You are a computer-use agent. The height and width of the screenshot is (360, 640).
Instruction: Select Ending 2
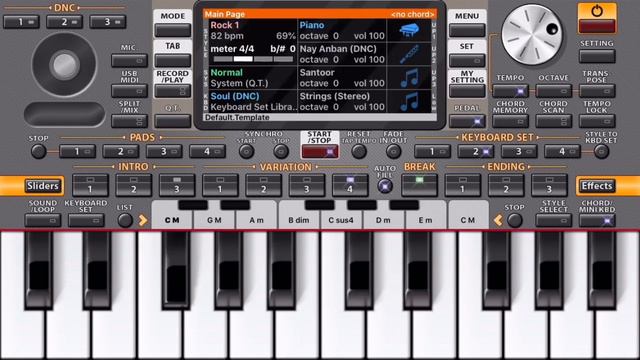506,185
